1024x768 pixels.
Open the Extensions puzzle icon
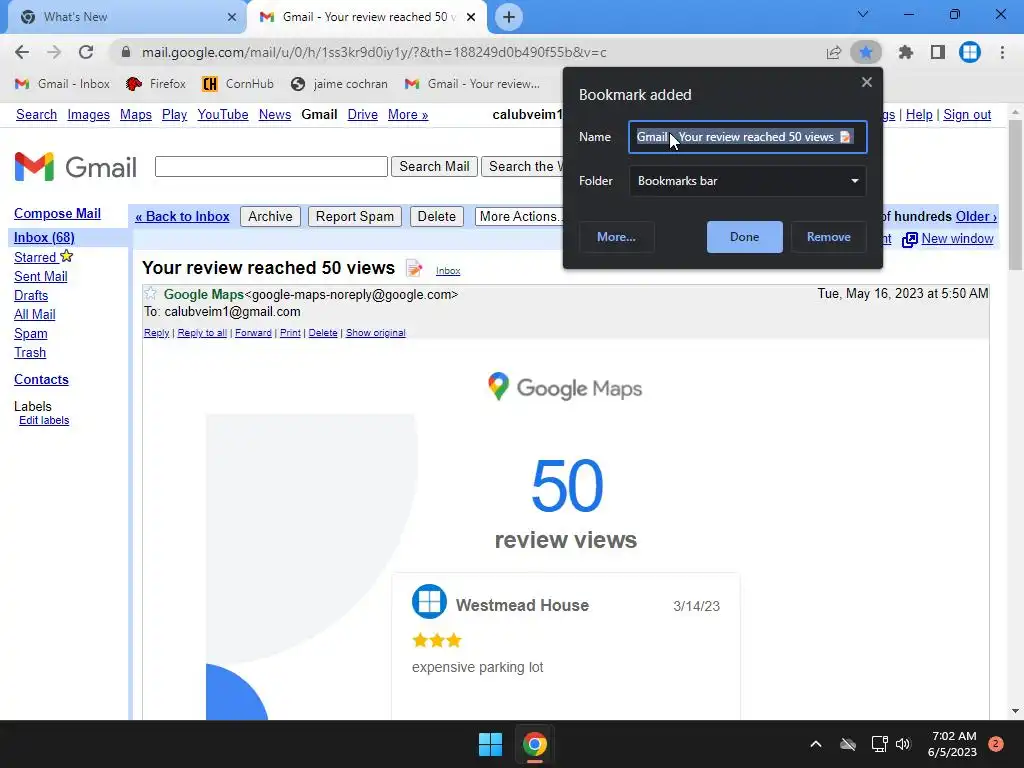click(905, 52)
